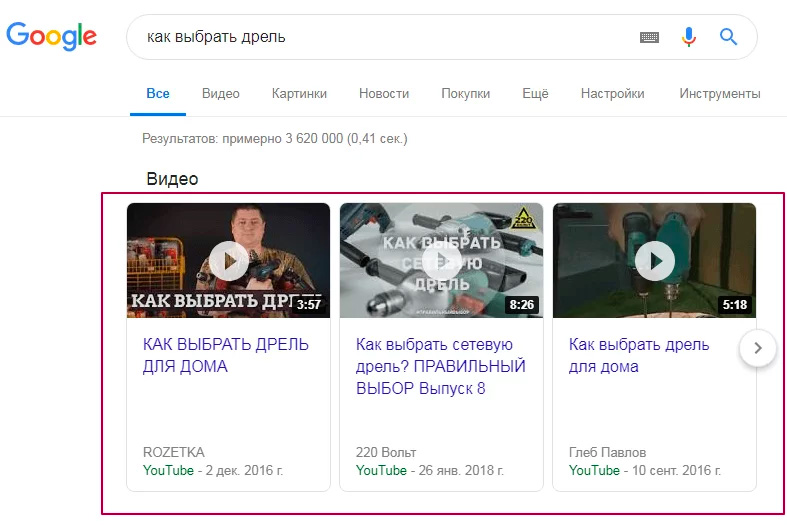Image resolution: width=787 pixels, height=525 pixels.
Task: Open link 'Как выбрать сетевую дрель?'
Action: (440, 366)
